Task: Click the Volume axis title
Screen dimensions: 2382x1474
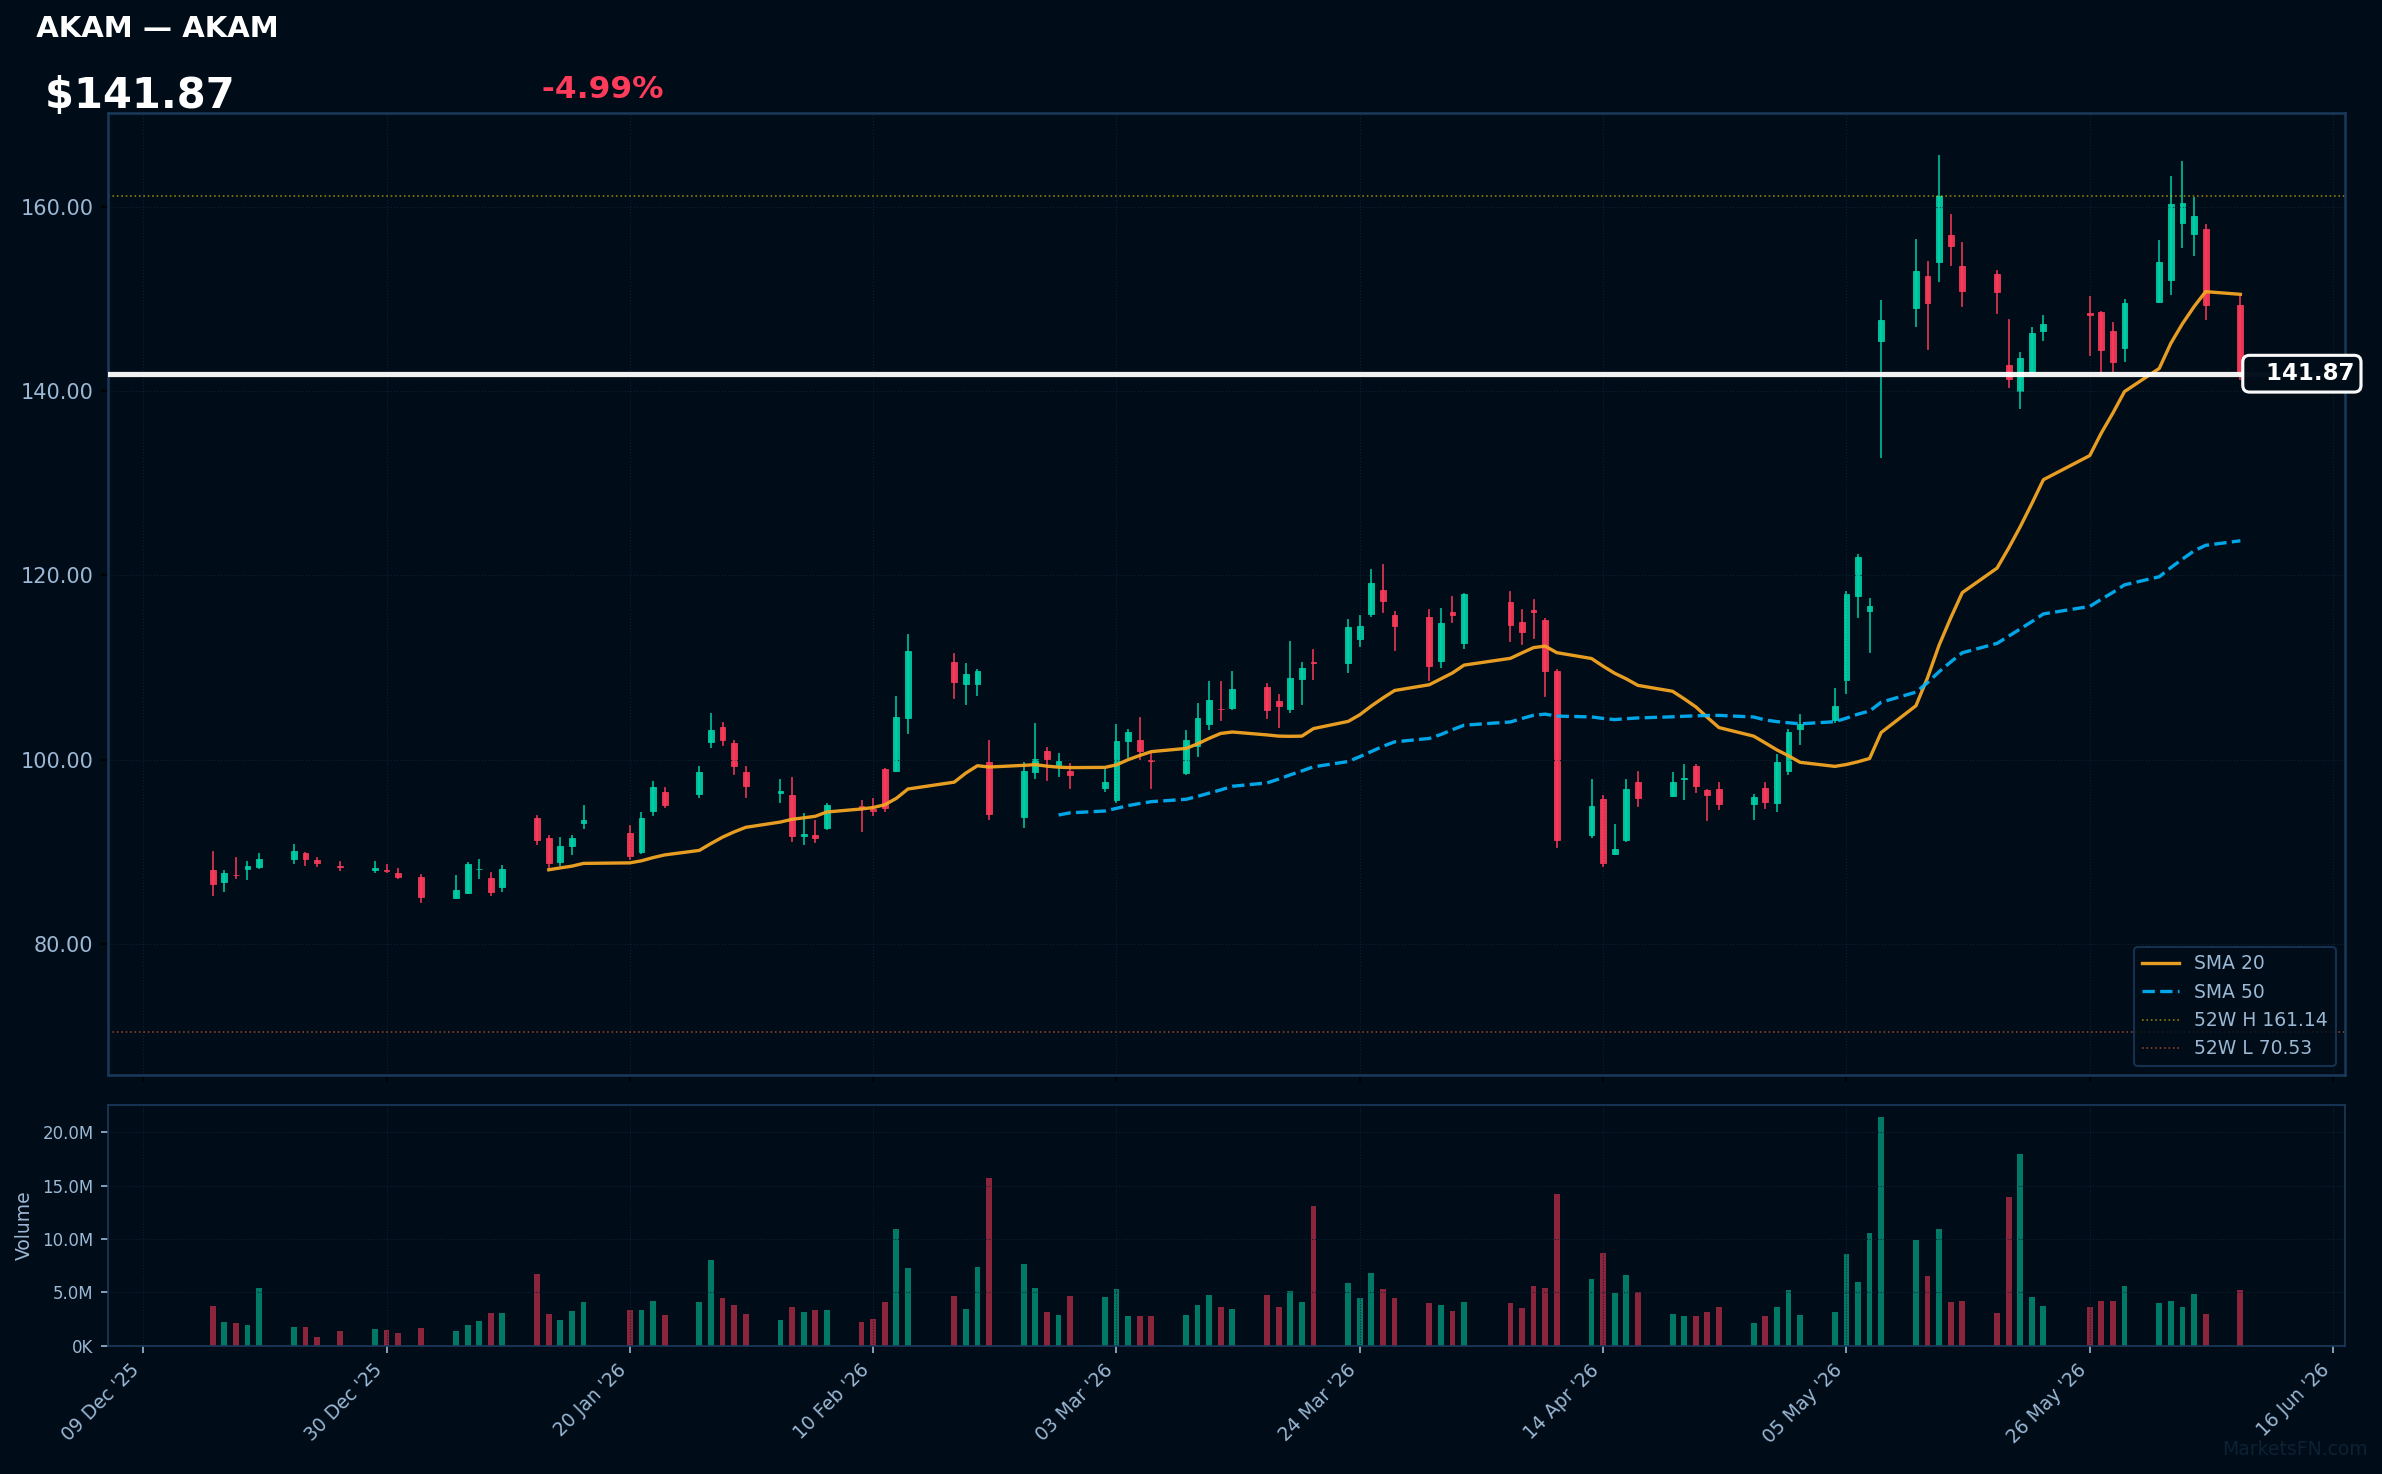Action: (23, 1226)
